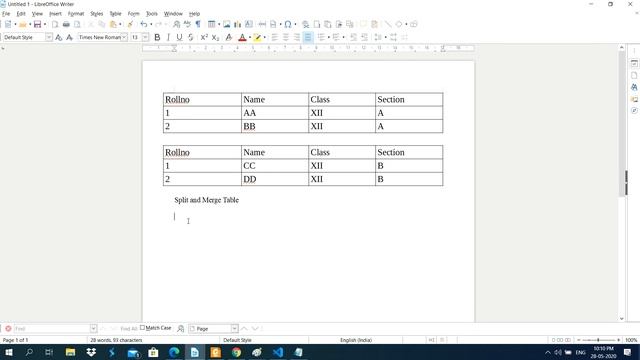The height and width of the screenshot is (360, 640).
Task: Close the Find toolbar with red X
Action: [x=8, y=329]
